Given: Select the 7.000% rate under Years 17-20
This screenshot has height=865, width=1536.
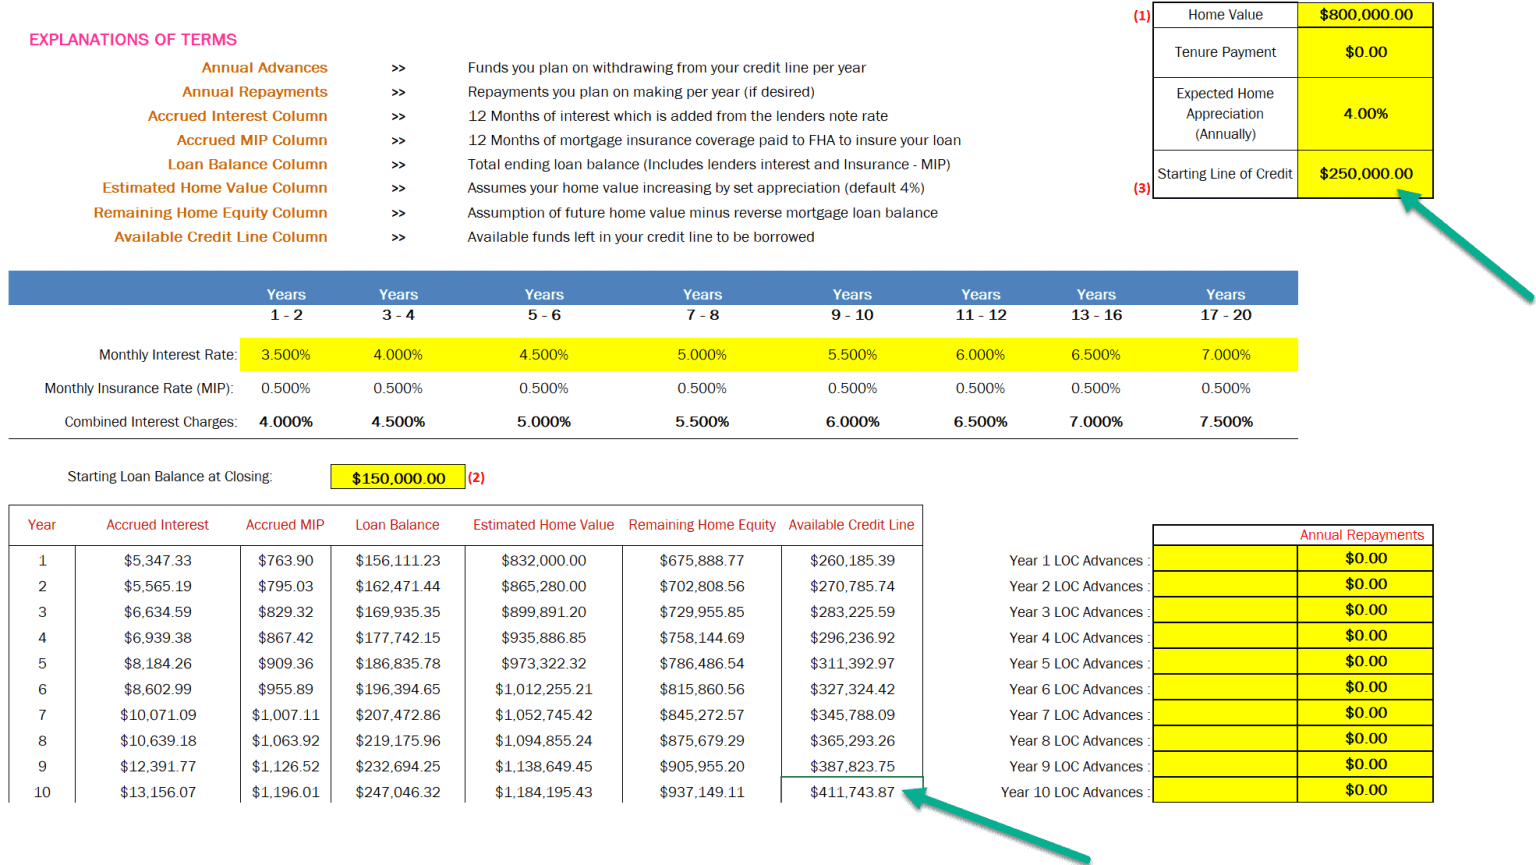Looking at the screenshot, I should click(1225, 354).
